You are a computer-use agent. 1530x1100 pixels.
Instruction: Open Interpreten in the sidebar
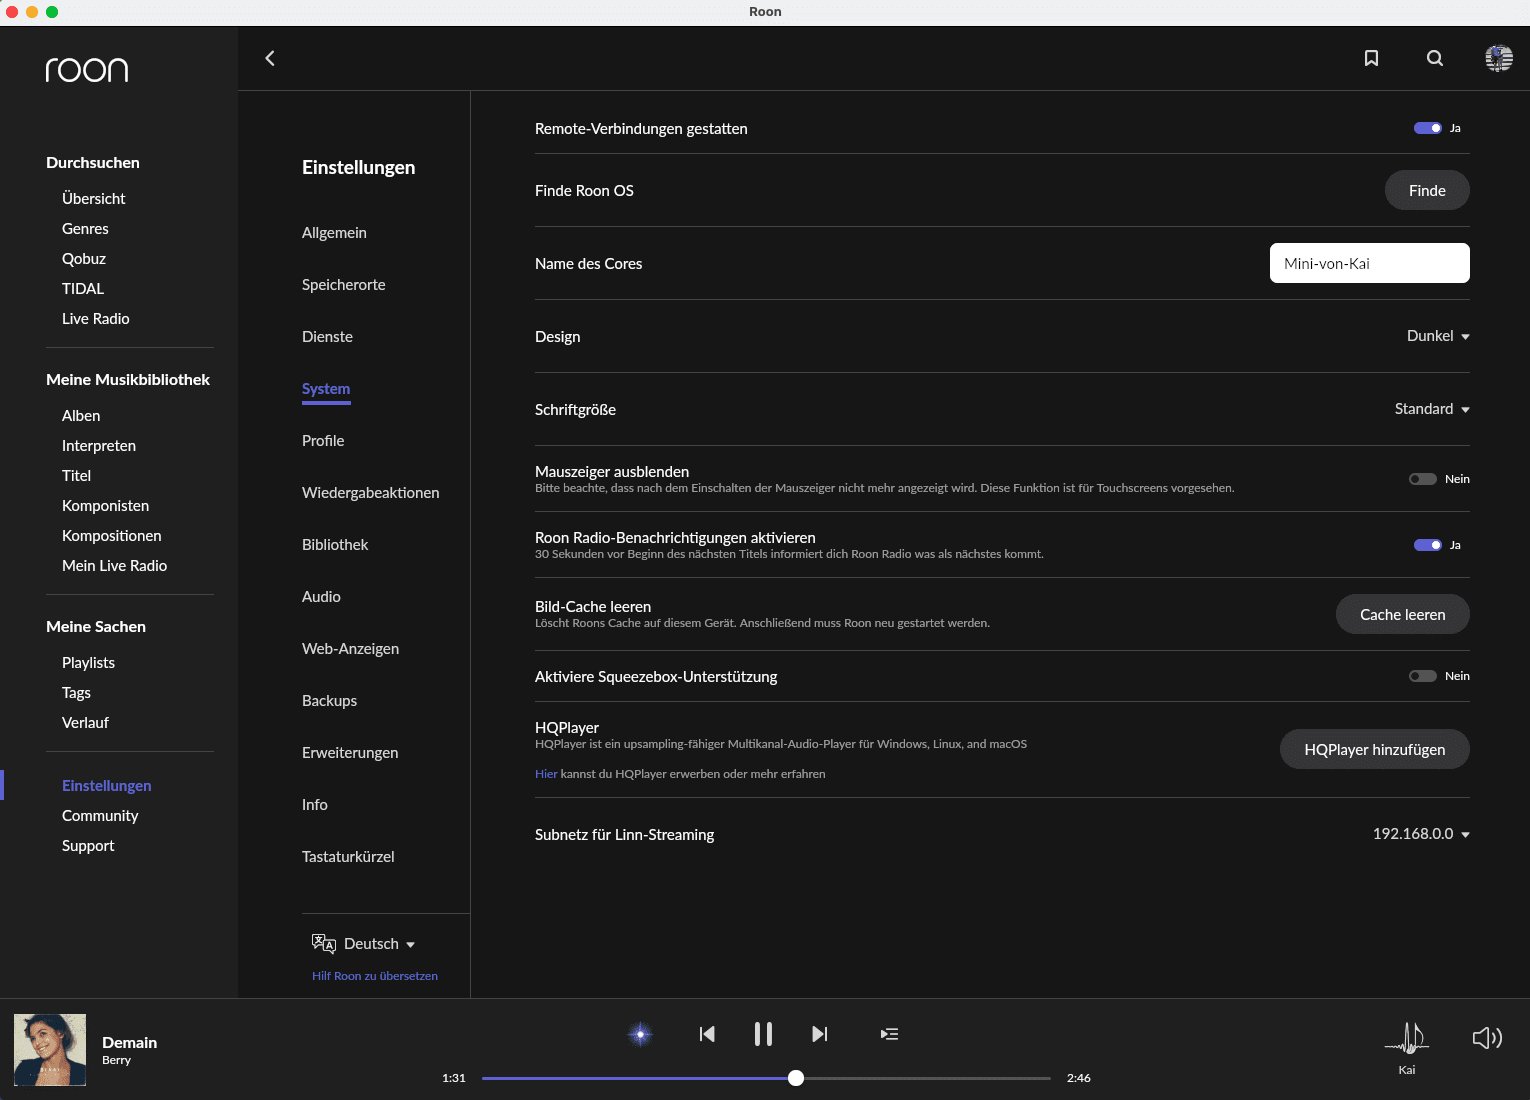tap(99, 446)
